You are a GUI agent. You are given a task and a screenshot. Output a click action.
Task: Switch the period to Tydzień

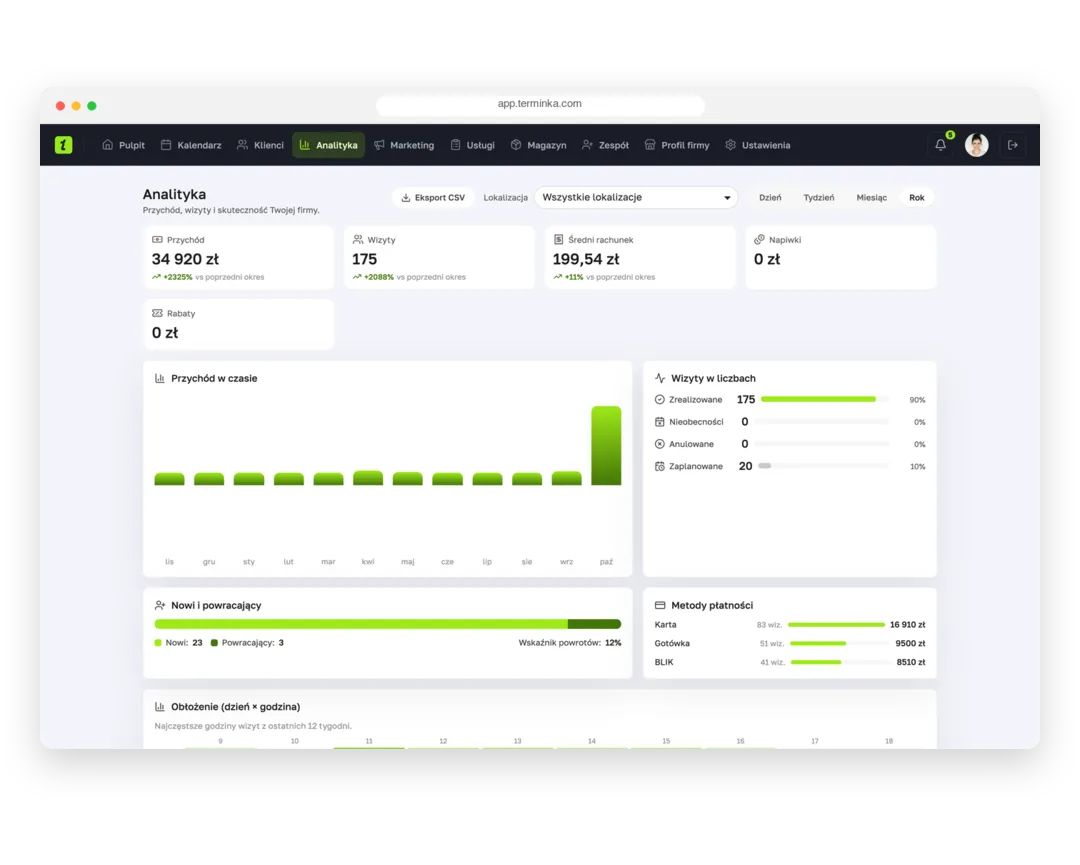point(818,198)
